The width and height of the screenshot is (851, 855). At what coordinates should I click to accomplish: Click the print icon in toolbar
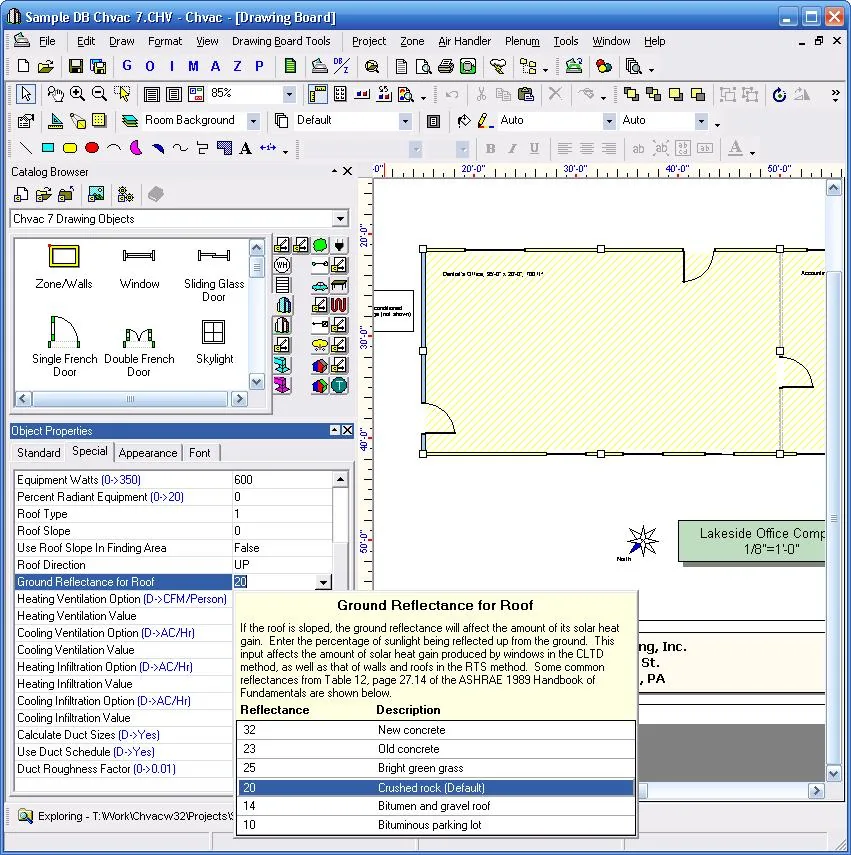coord(445,67)
